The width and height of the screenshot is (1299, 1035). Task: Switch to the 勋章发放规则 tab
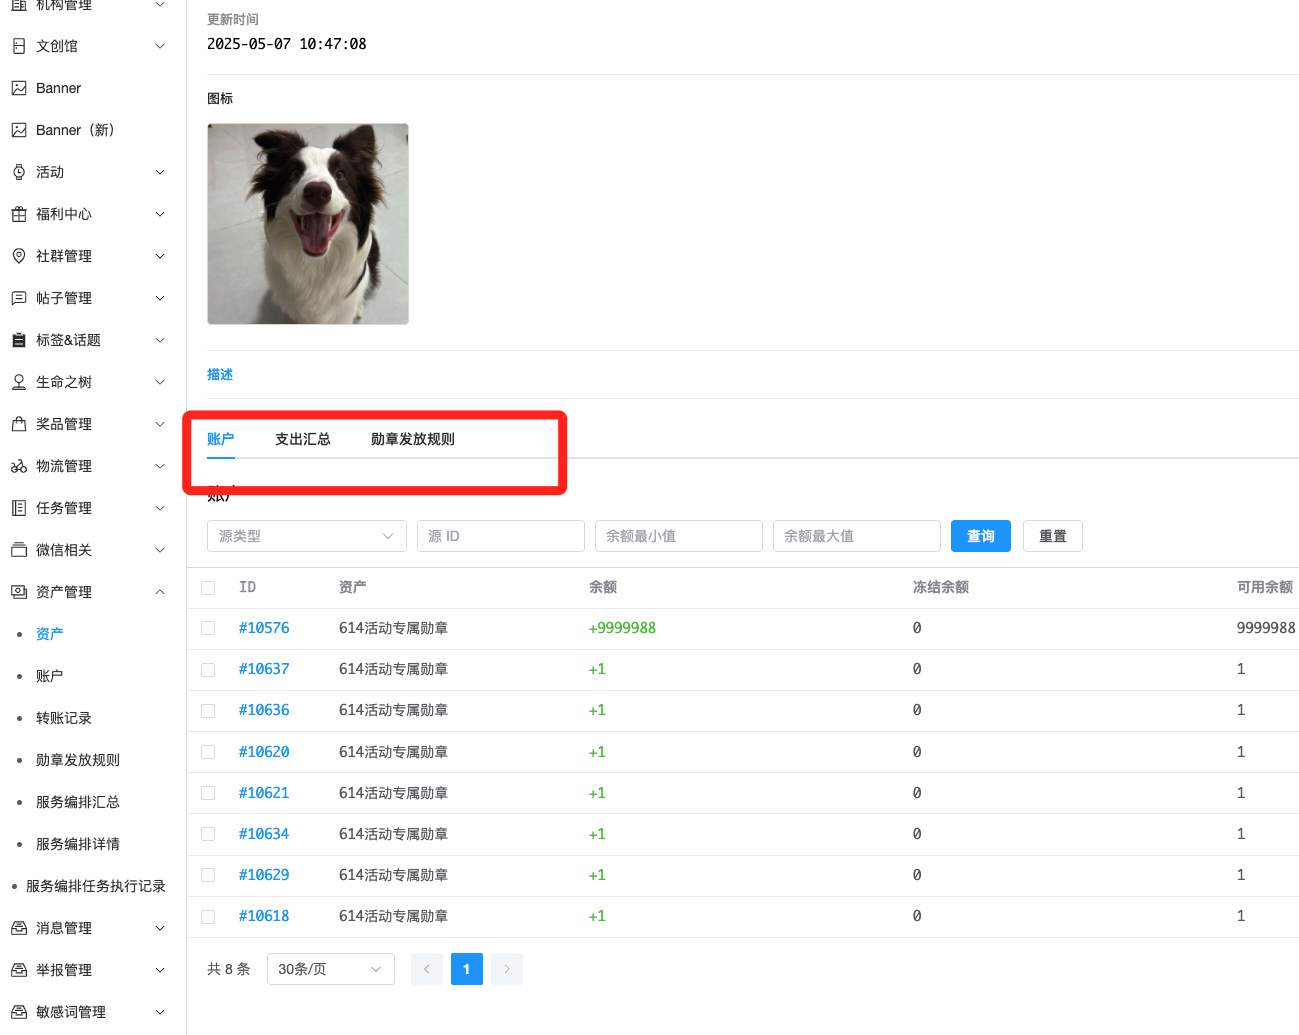click(412, 439)
